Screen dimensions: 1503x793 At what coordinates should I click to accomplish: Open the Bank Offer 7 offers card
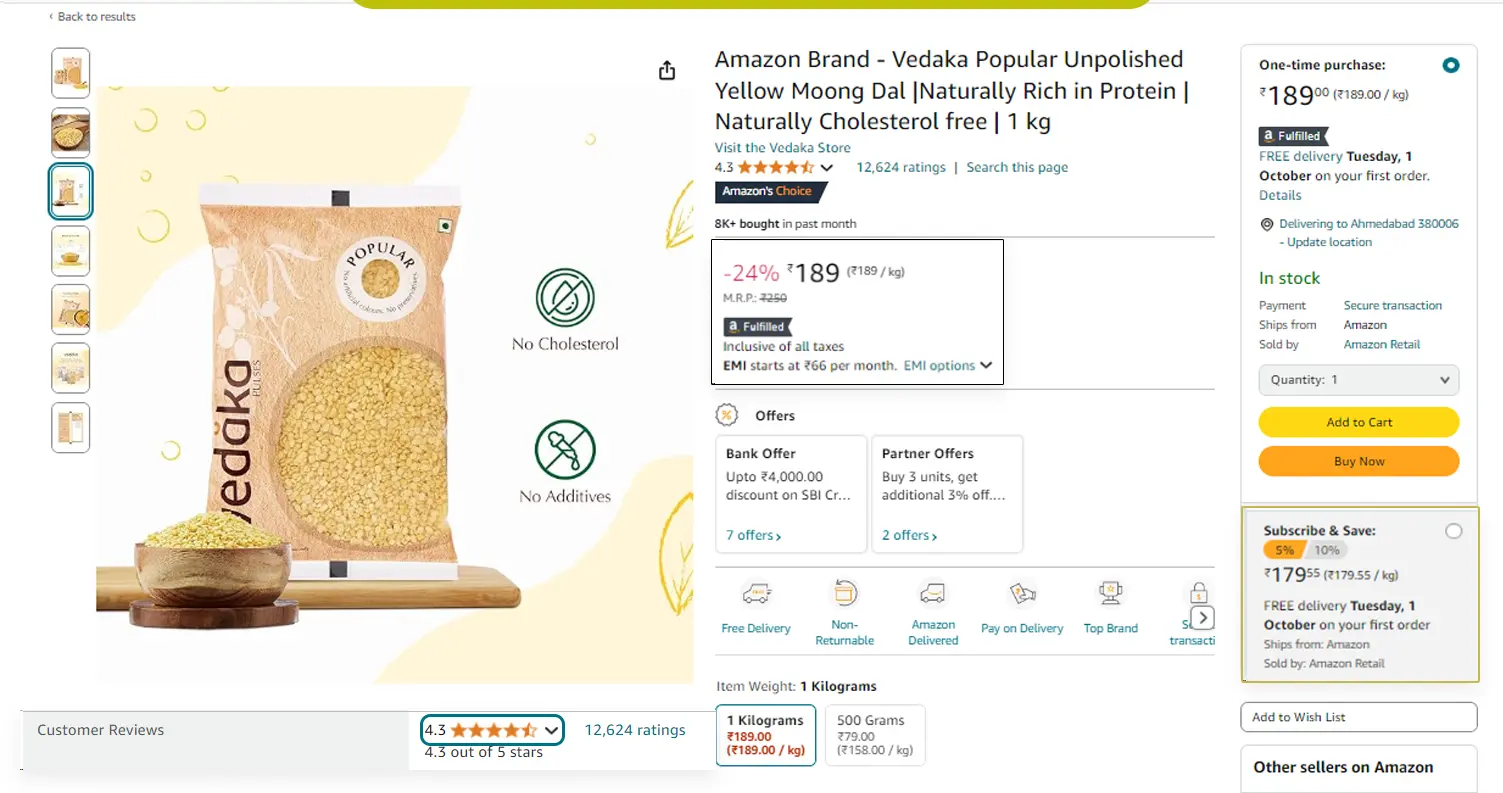click(x=791, y=493)
